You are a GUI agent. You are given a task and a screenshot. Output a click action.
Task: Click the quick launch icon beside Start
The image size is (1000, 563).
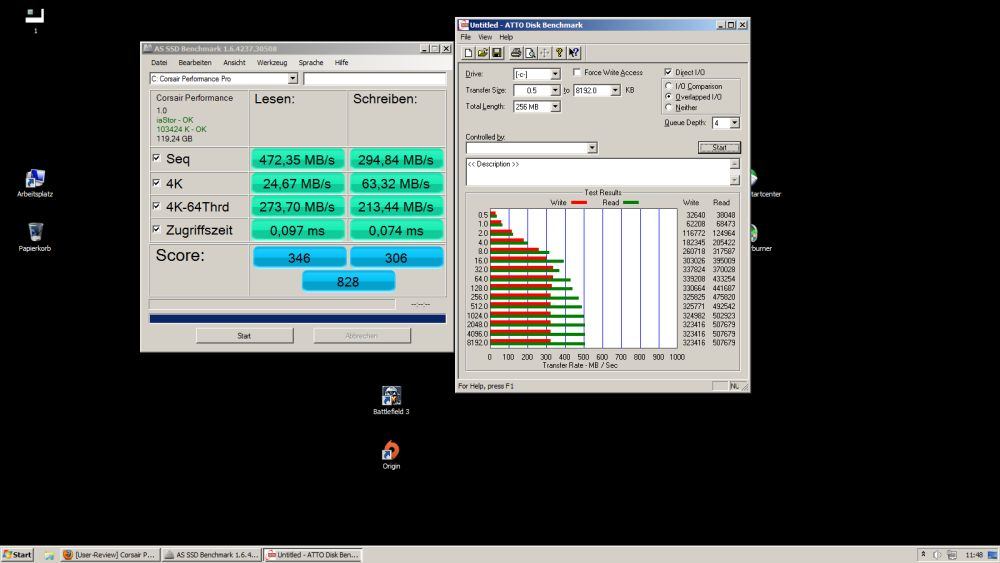[48, 555]
